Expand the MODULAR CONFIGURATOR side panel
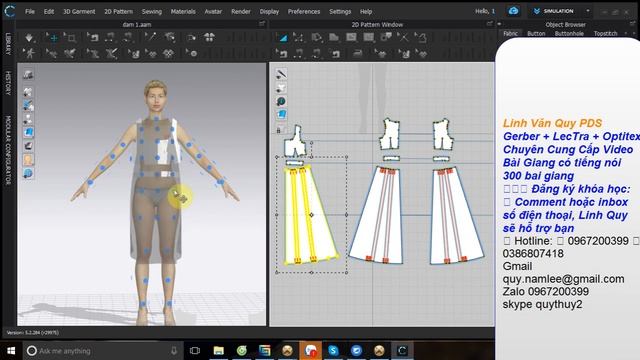 pos(8,150)
